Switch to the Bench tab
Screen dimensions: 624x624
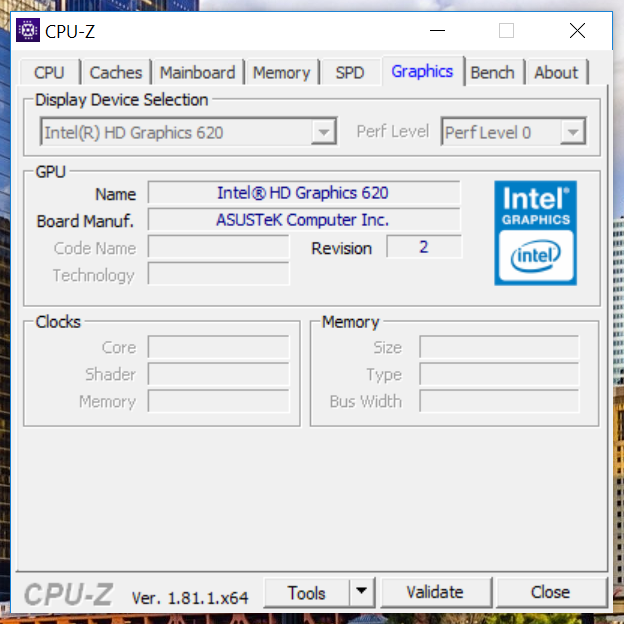pyautogui.click(x=493, y=72)
